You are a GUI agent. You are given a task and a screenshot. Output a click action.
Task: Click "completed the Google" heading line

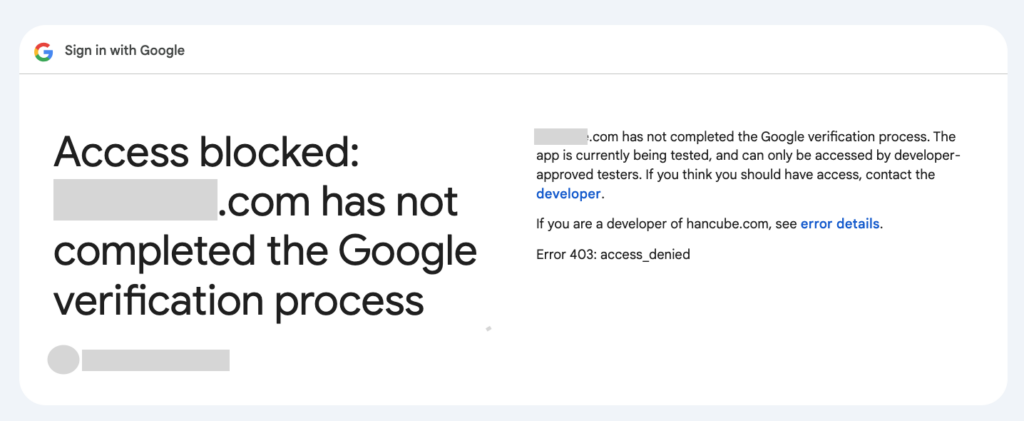pyautogui.click(x=265, y=253)
